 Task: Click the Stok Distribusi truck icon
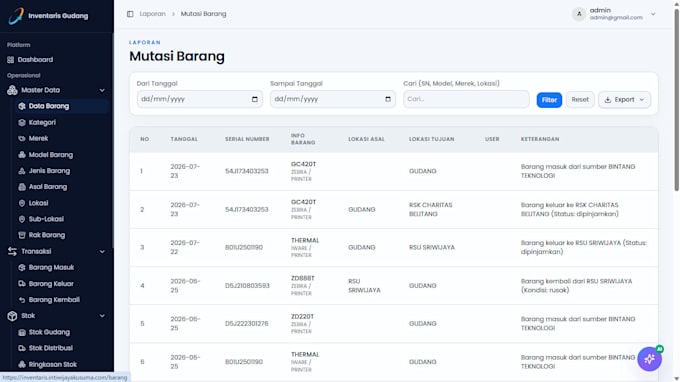22,348
